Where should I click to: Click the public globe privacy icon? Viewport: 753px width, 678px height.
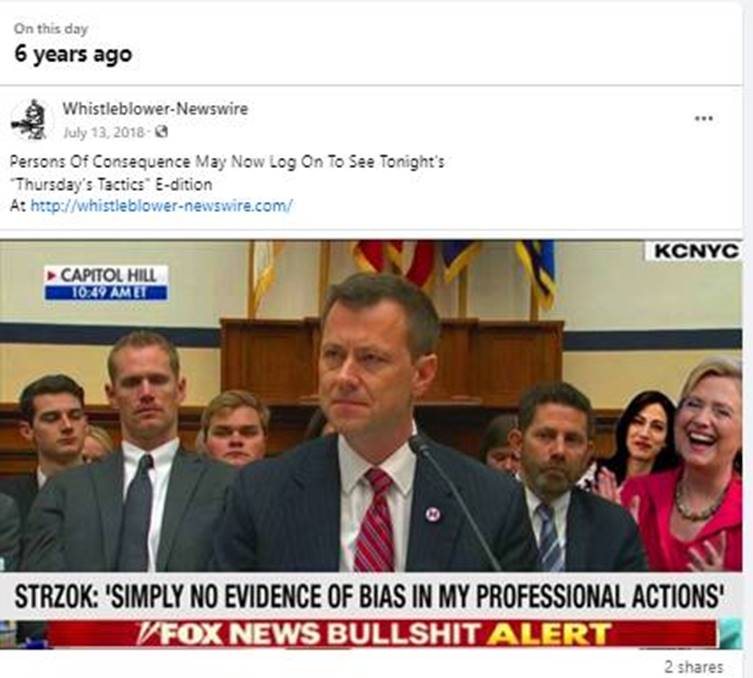[161, 132]
